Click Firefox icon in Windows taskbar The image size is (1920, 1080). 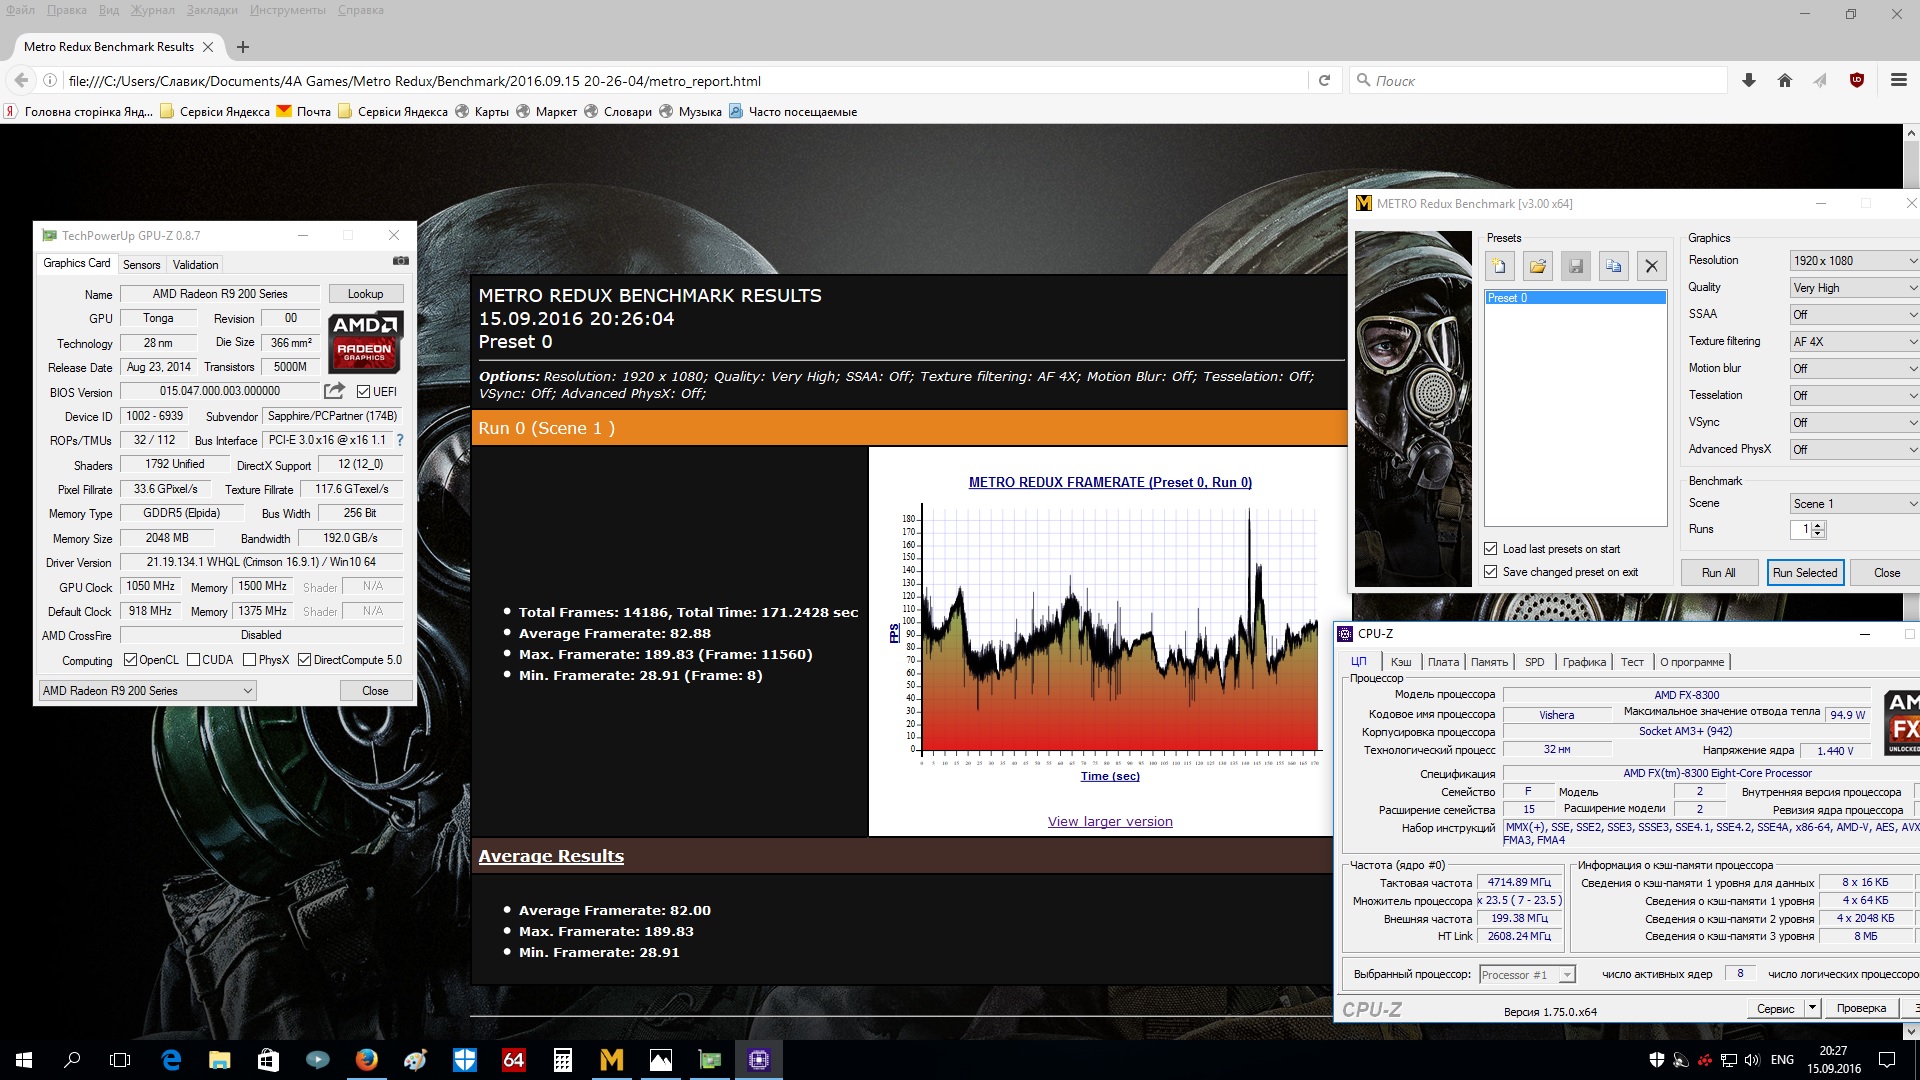(367, 1059)
